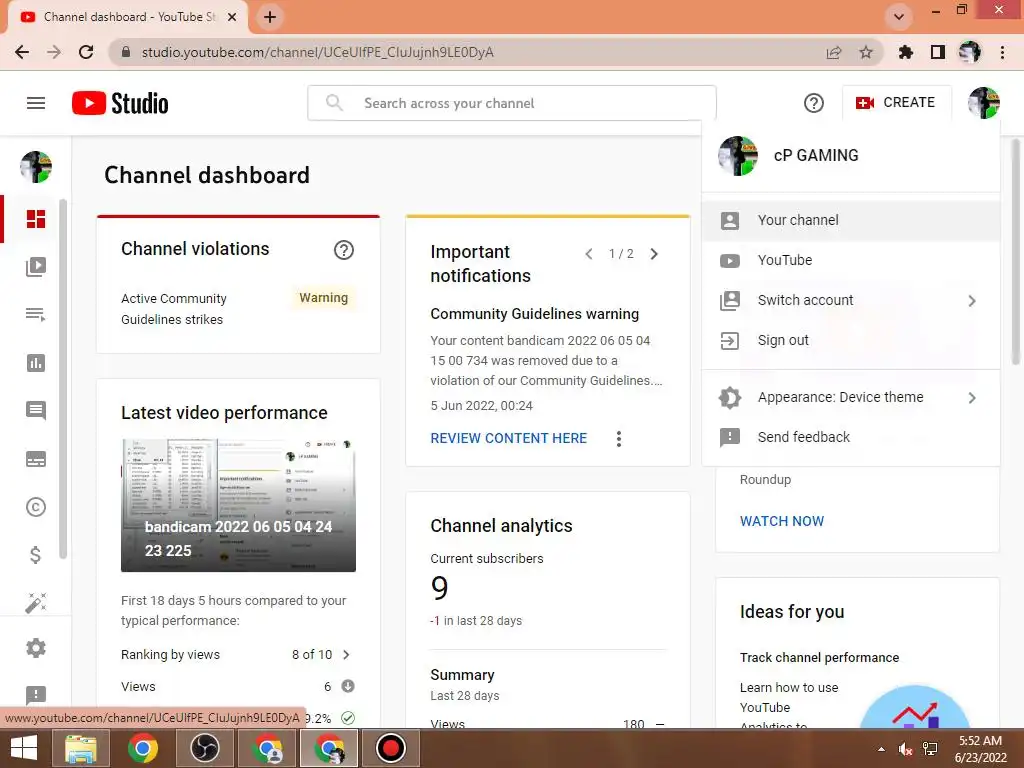Click the Community Guidelines warning heading

coord(535,314)
